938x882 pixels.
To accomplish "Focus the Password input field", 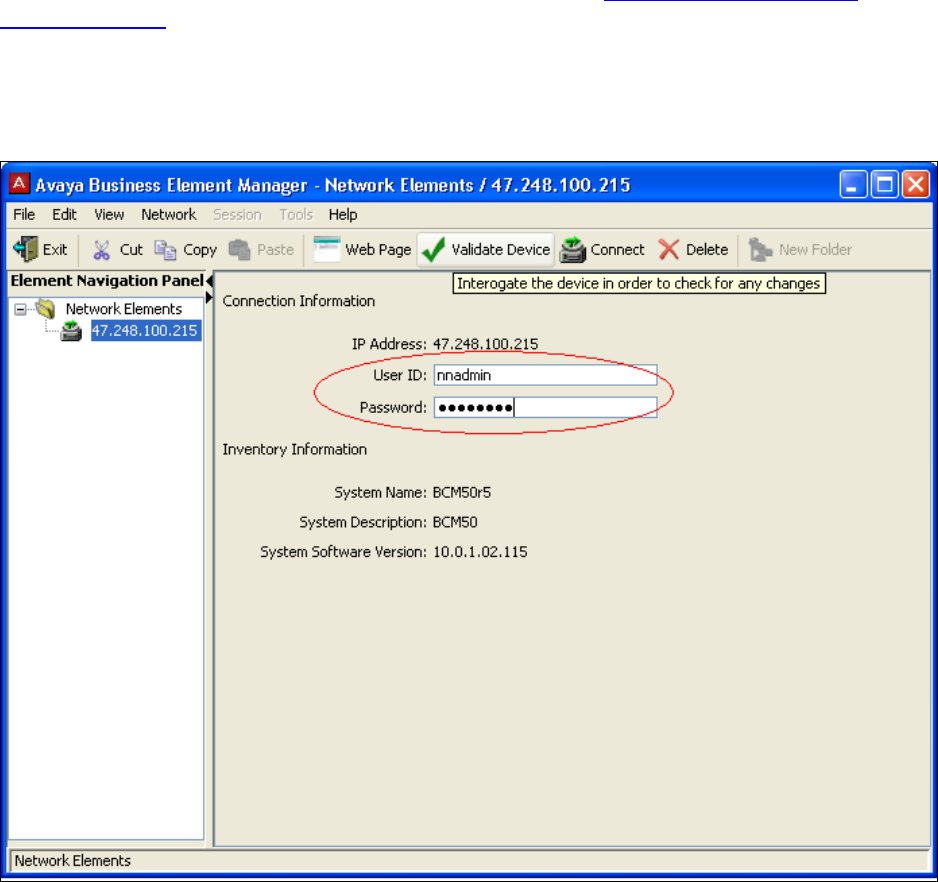I will (x=546, y=407).
